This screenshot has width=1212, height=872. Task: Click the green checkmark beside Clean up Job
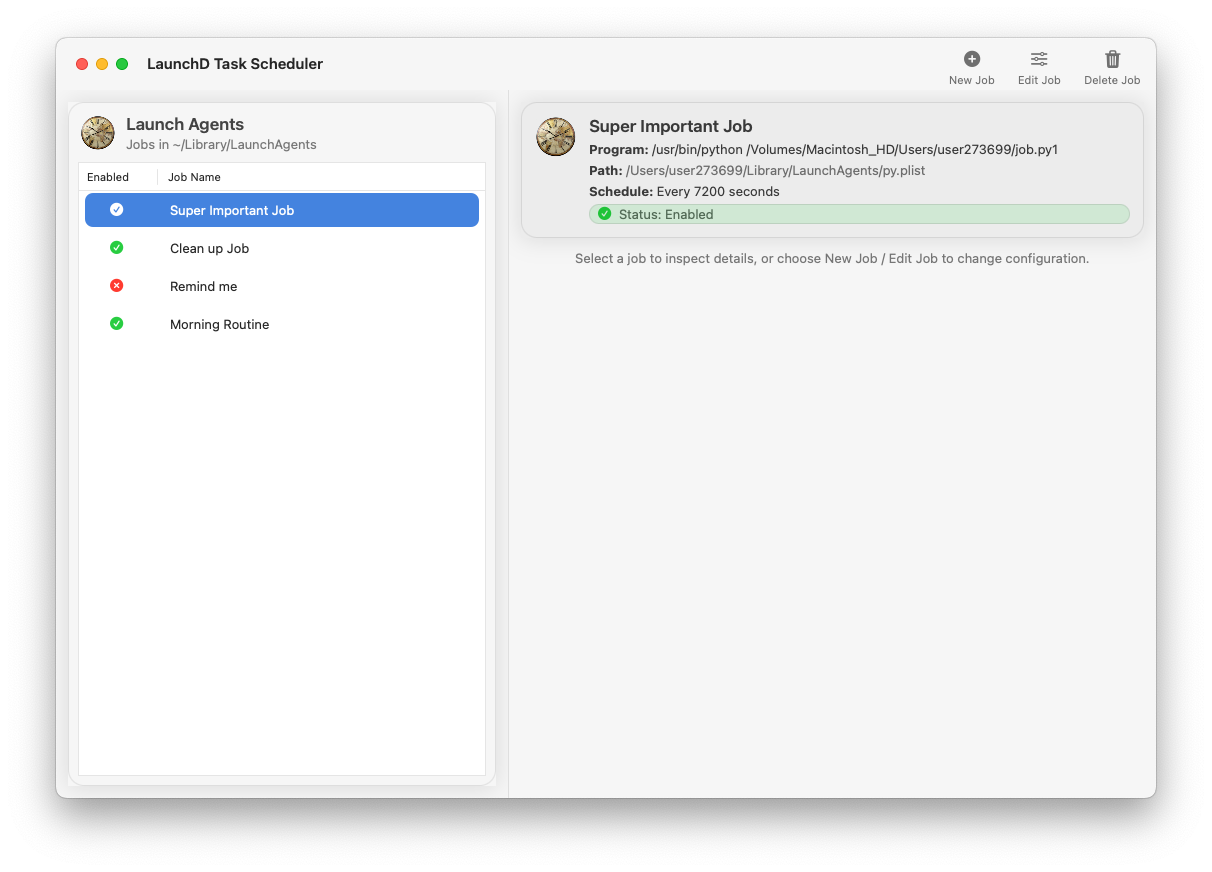click(117, 247)
